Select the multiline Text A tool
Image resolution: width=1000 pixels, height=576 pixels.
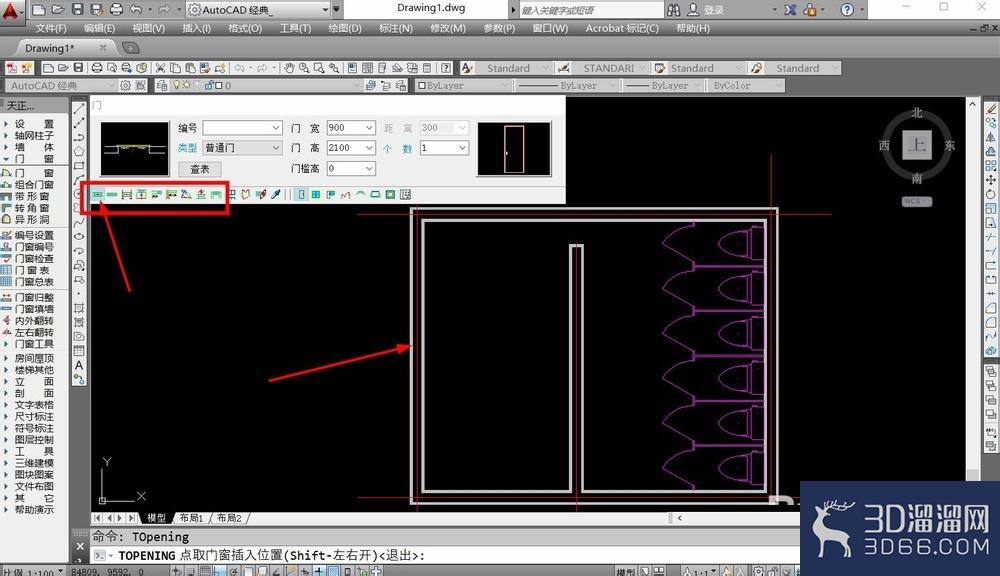click(x=79, y=366)
